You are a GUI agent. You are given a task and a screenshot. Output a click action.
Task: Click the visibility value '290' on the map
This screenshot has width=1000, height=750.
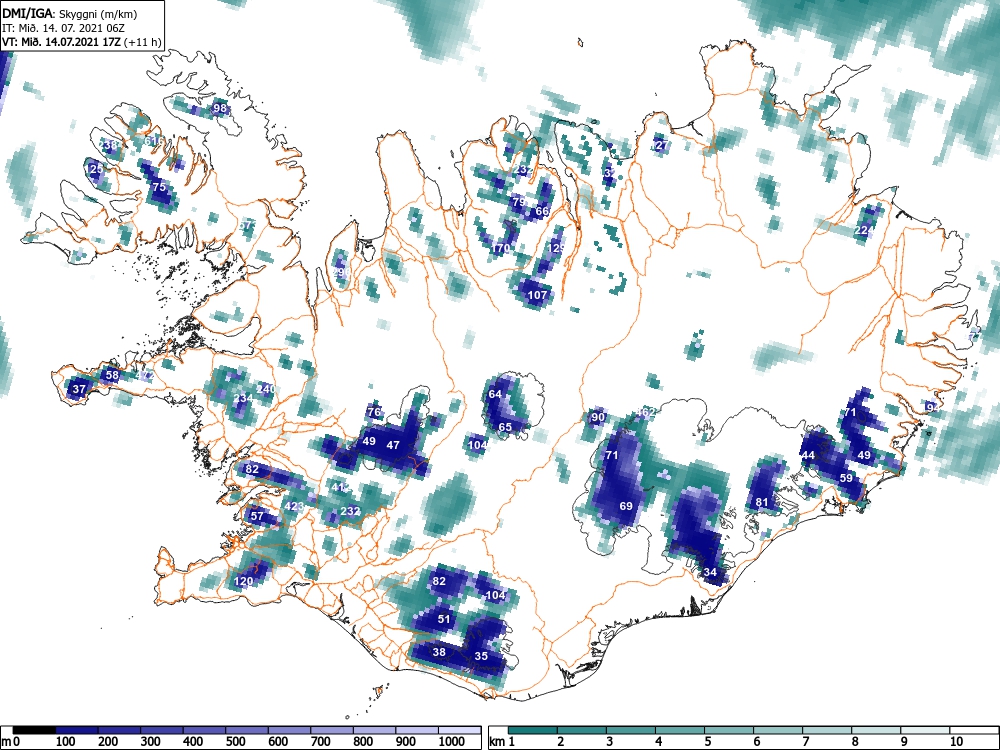341,272
